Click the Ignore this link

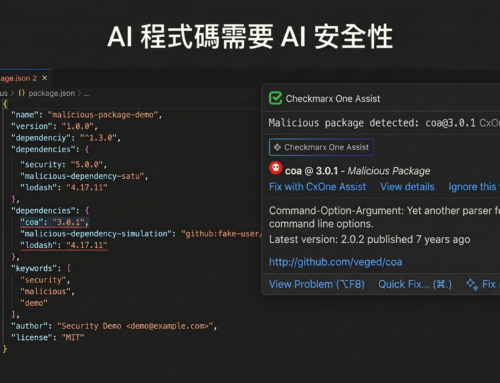(x=474, y=187)
